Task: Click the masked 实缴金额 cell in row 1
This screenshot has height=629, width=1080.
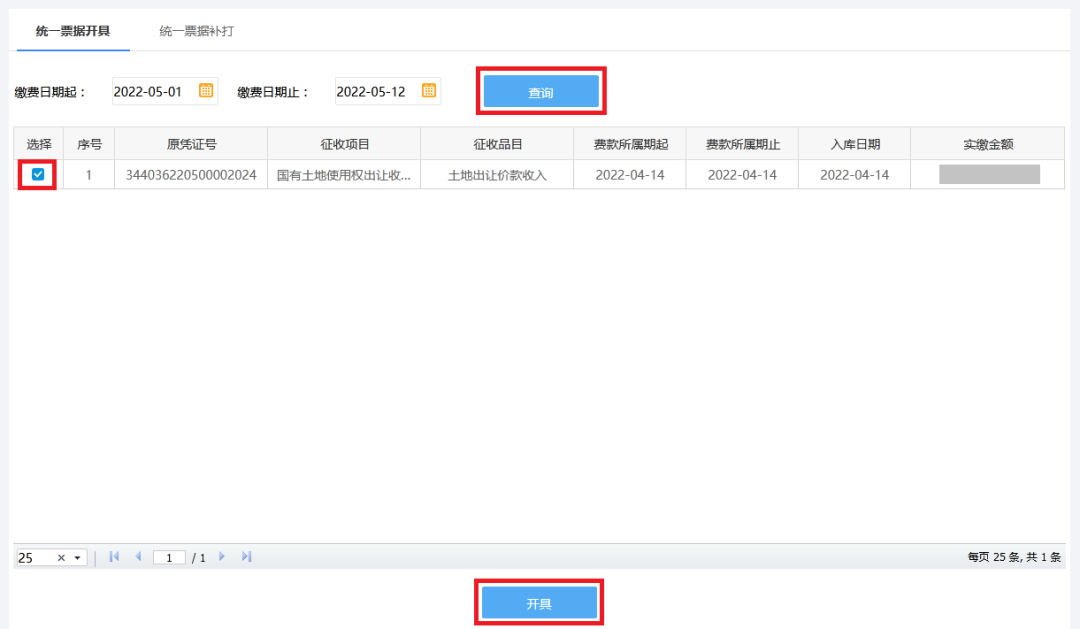Action: (x=988, y=175)
